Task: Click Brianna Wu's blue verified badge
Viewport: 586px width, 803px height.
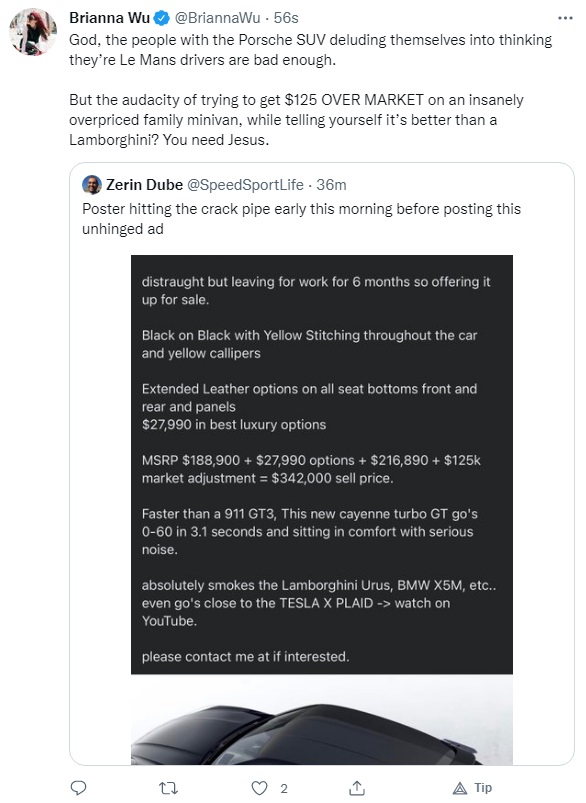Action: tap(162, 18)
